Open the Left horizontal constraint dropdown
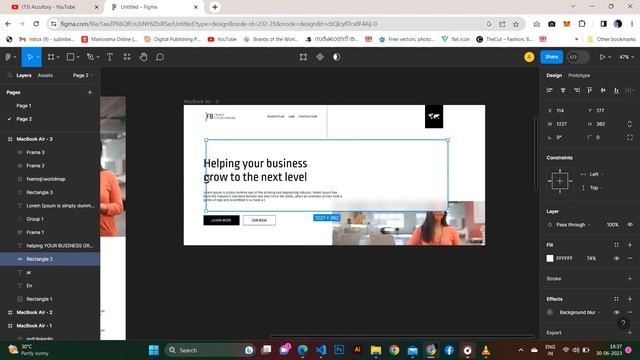Viewport: 640px width, 360px height. 596,174
